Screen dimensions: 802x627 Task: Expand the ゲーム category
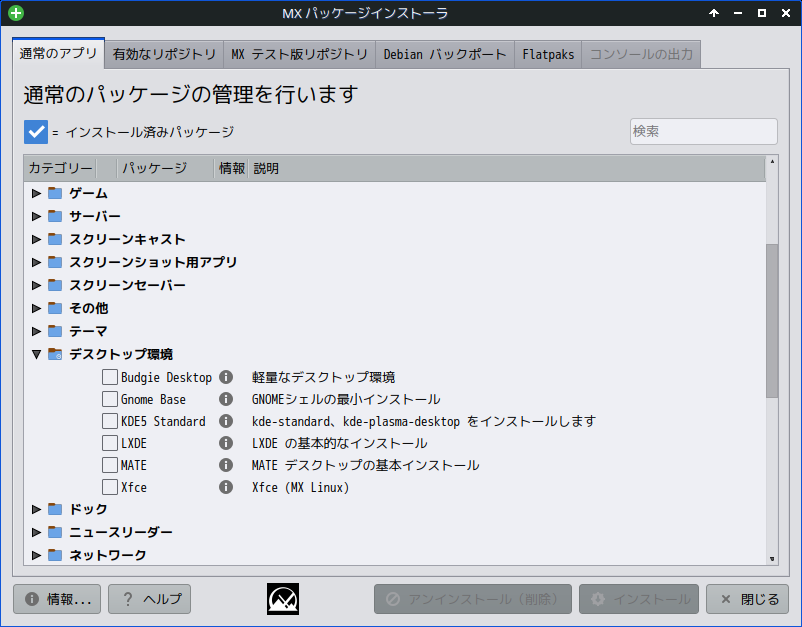36,193
